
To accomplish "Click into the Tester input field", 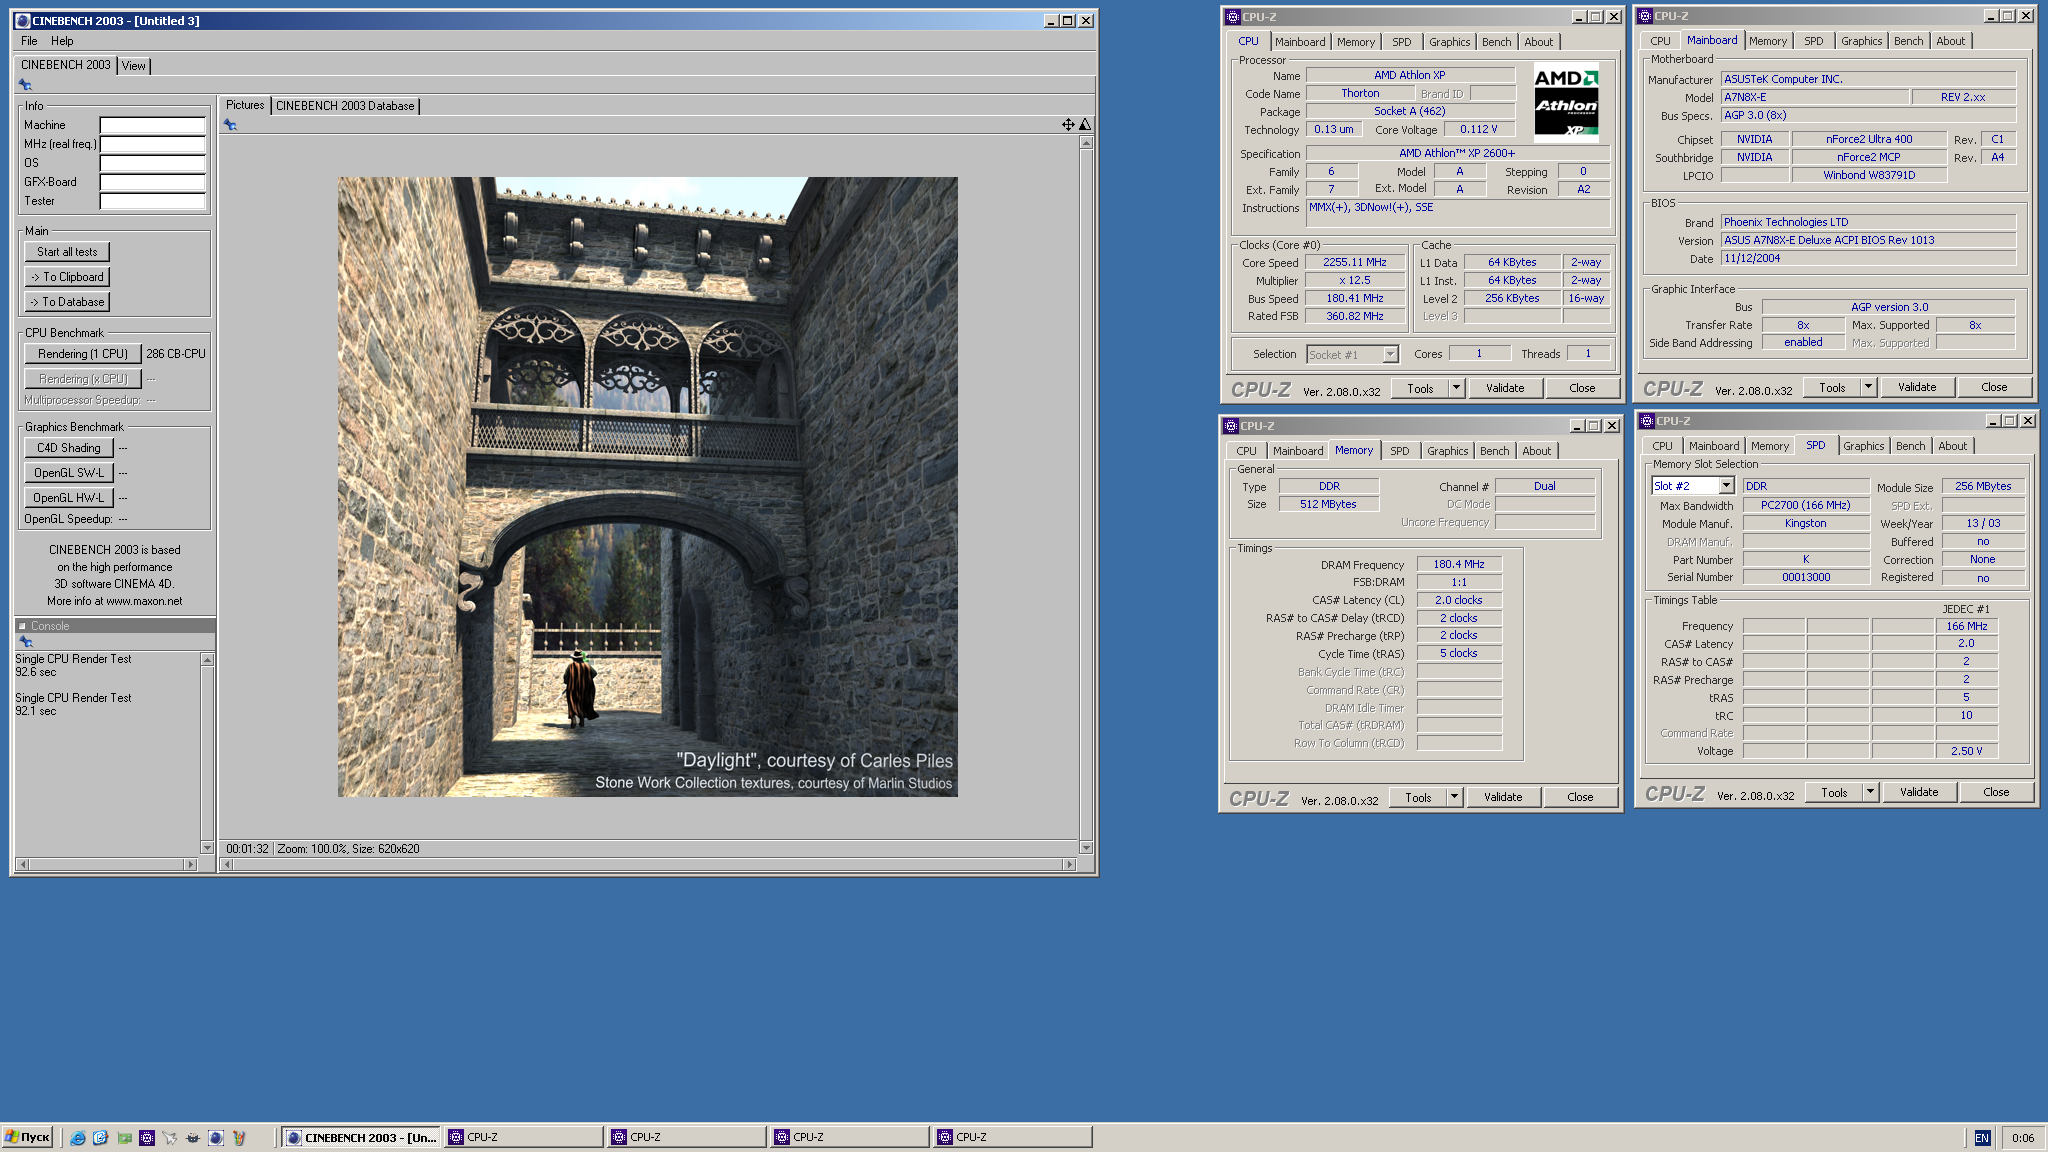I will pos(153,201).
